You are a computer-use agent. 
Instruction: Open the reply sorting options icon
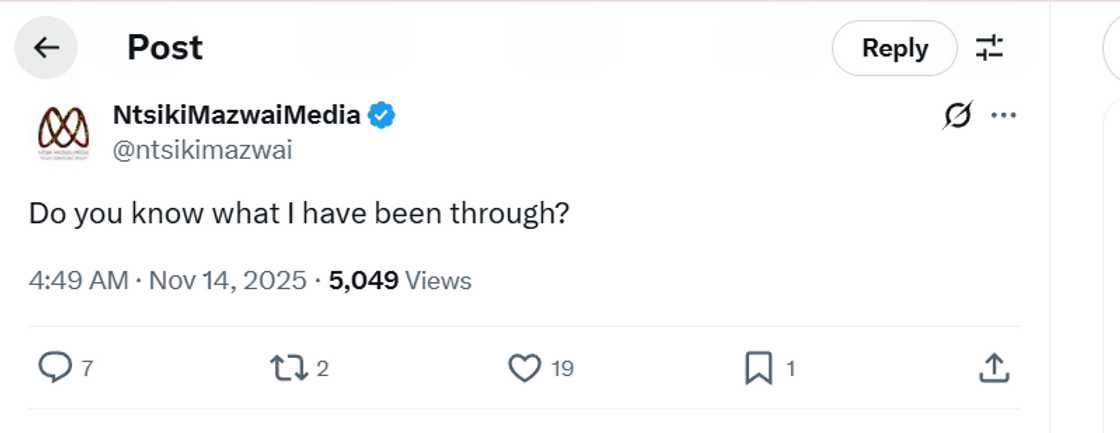point(989,48)
